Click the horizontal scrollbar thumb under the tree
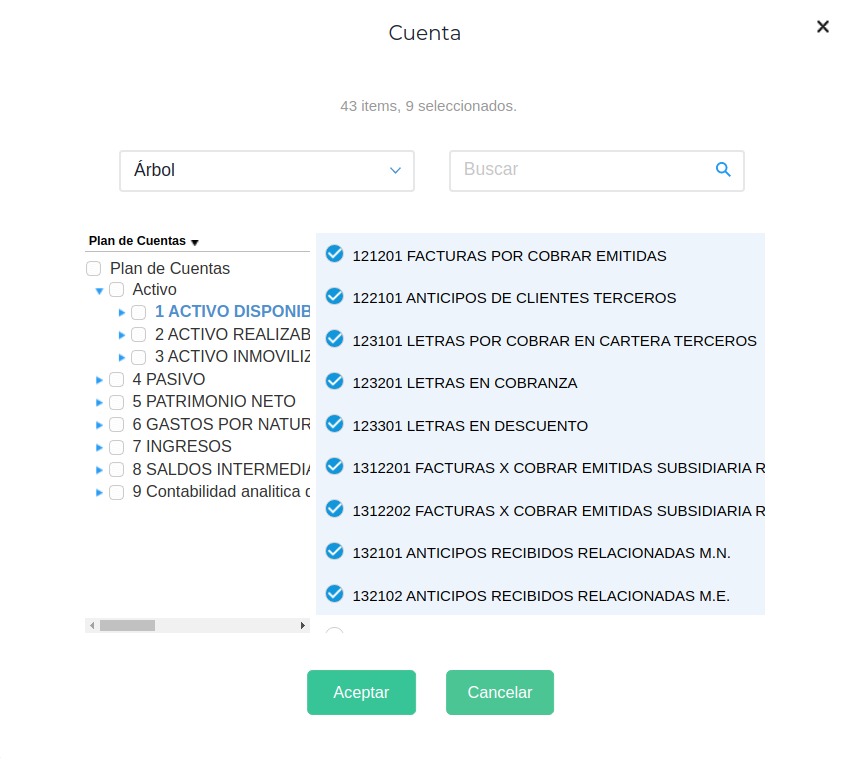The width and height of the screenshot is (846, 758). pyautogui.click(x=127, y=625)
